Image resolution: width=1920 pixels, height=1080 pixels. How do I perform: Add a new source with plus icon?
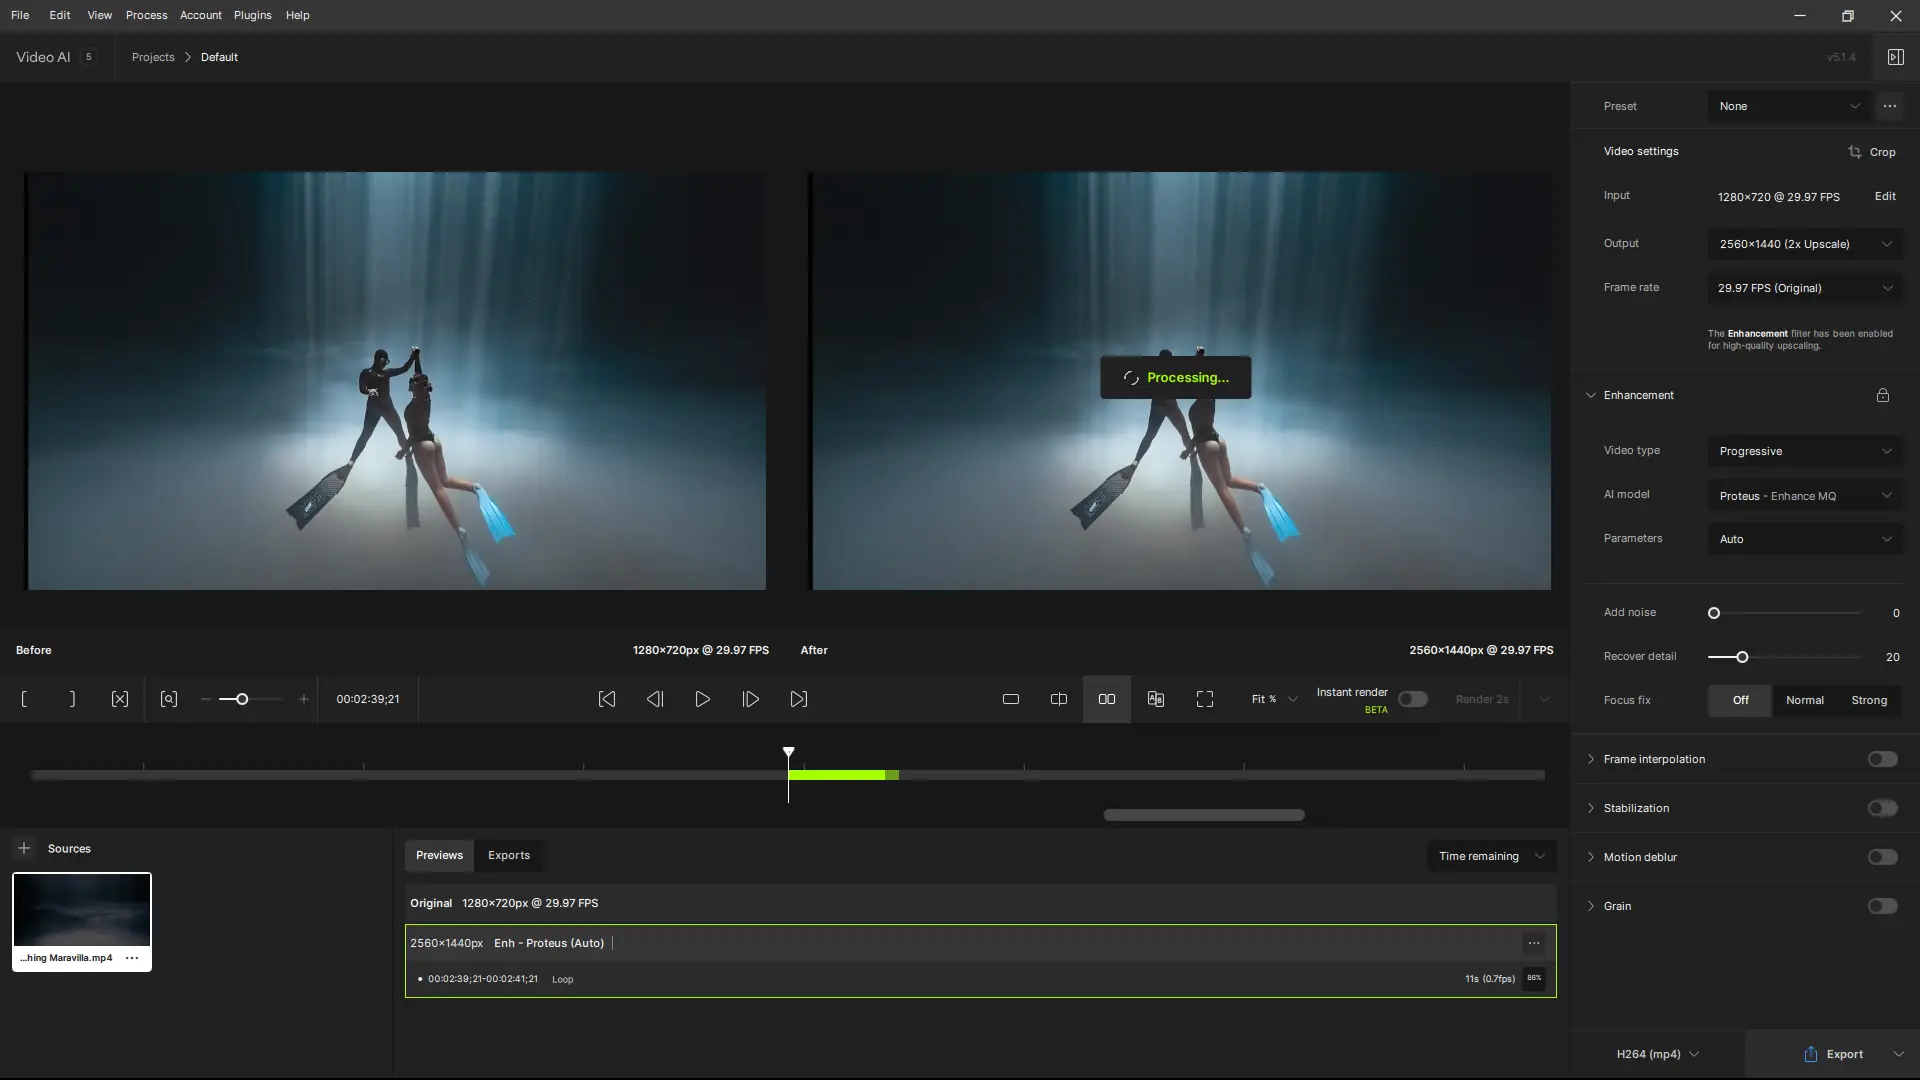click(24, 848)
